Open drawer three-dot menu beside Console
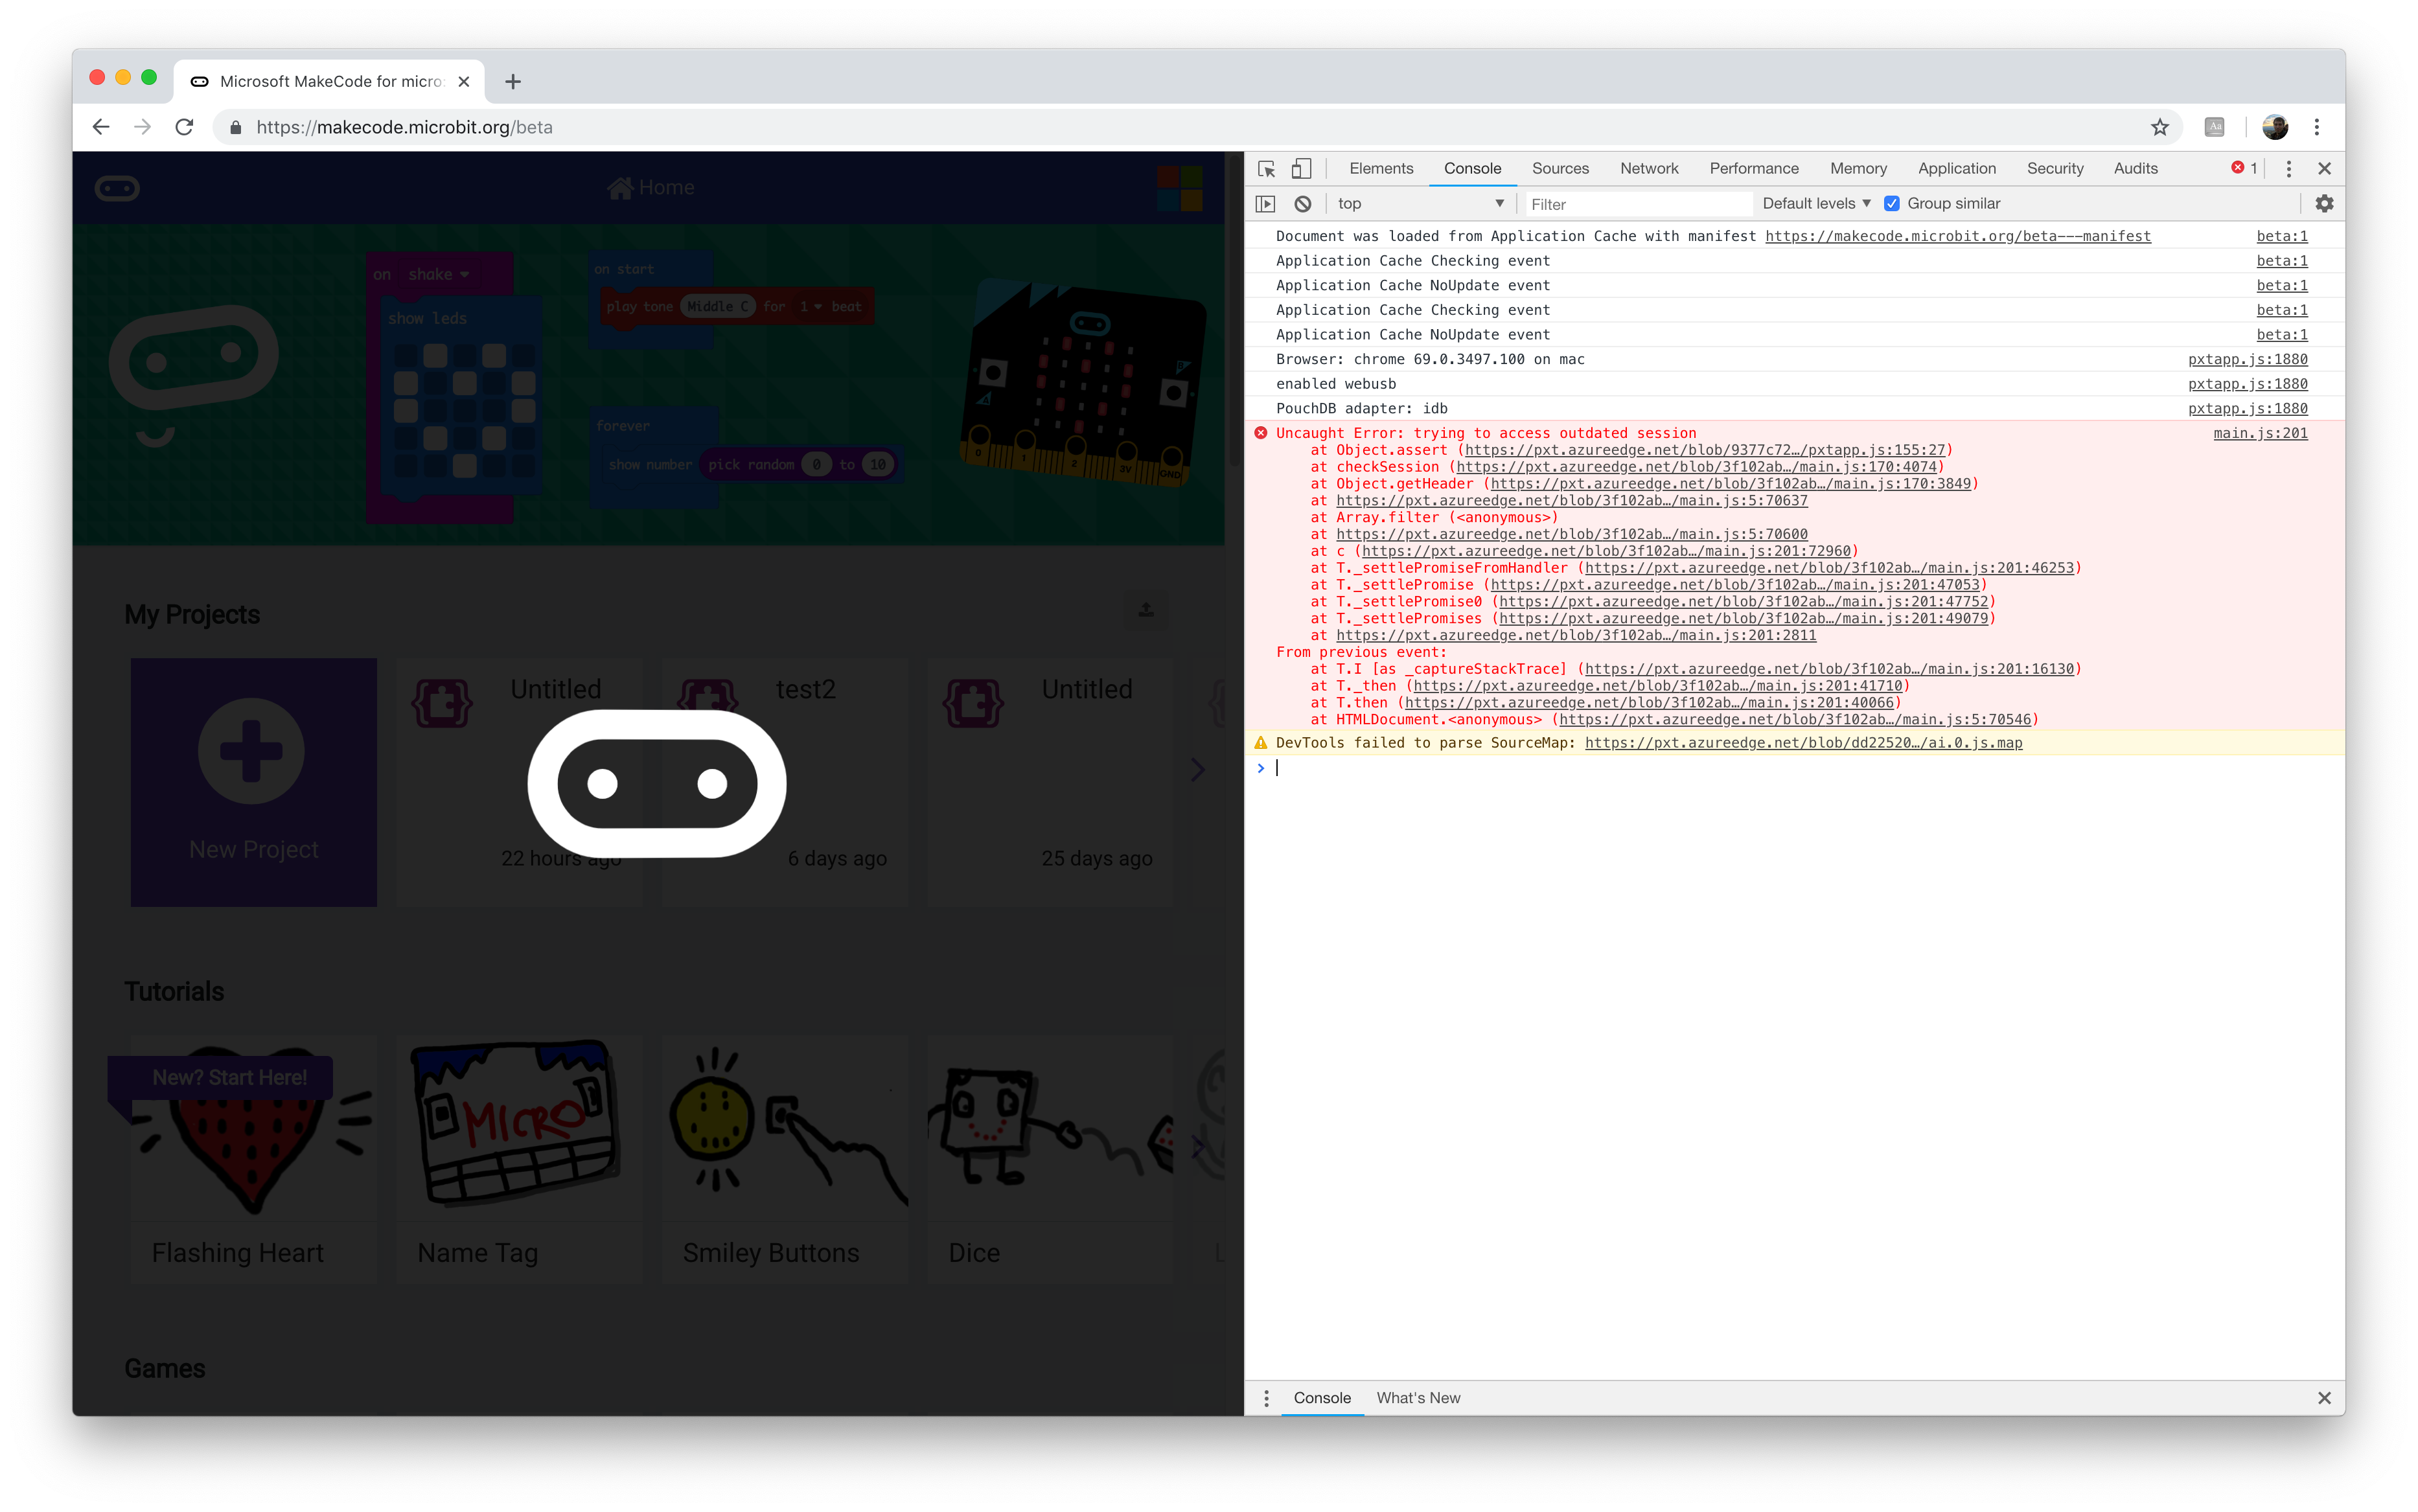The image size is (2418, 1512). pyautogui.click(x=1266, y=1398)
